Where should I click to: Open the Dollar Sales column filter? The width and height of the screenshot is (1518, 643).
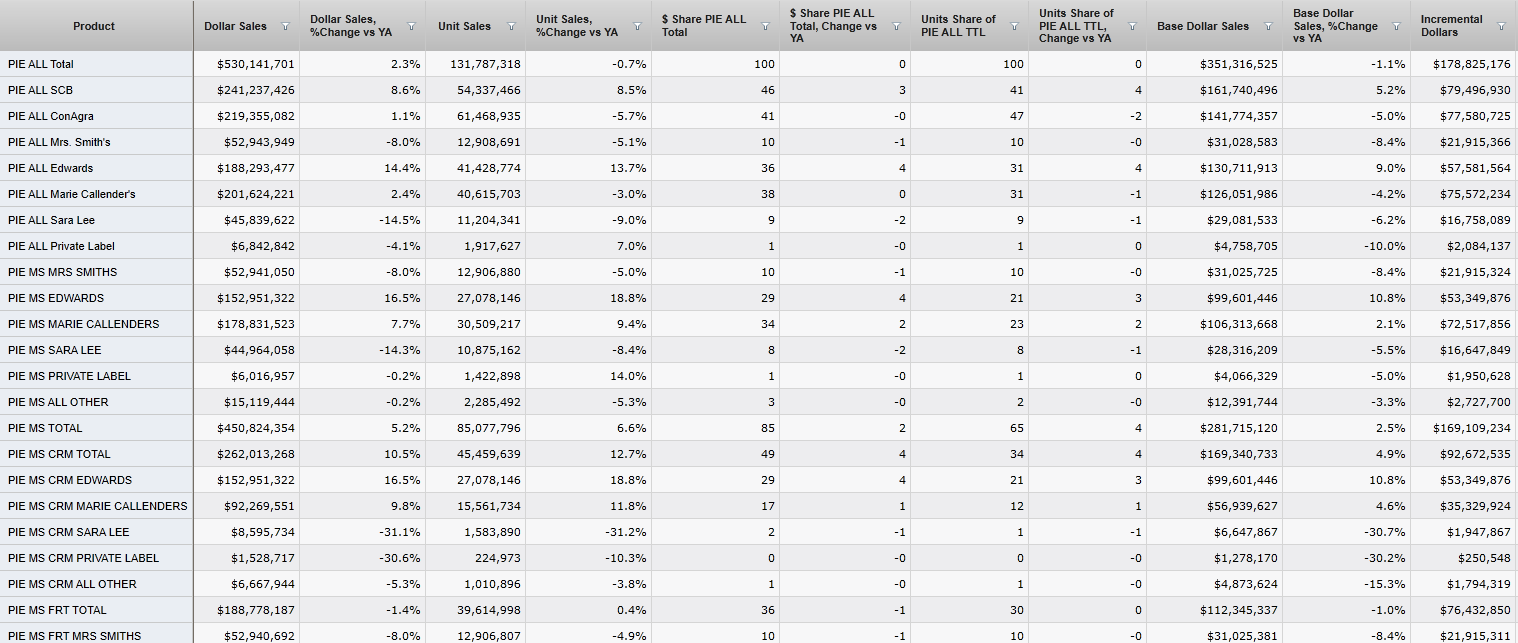(286, 27)
